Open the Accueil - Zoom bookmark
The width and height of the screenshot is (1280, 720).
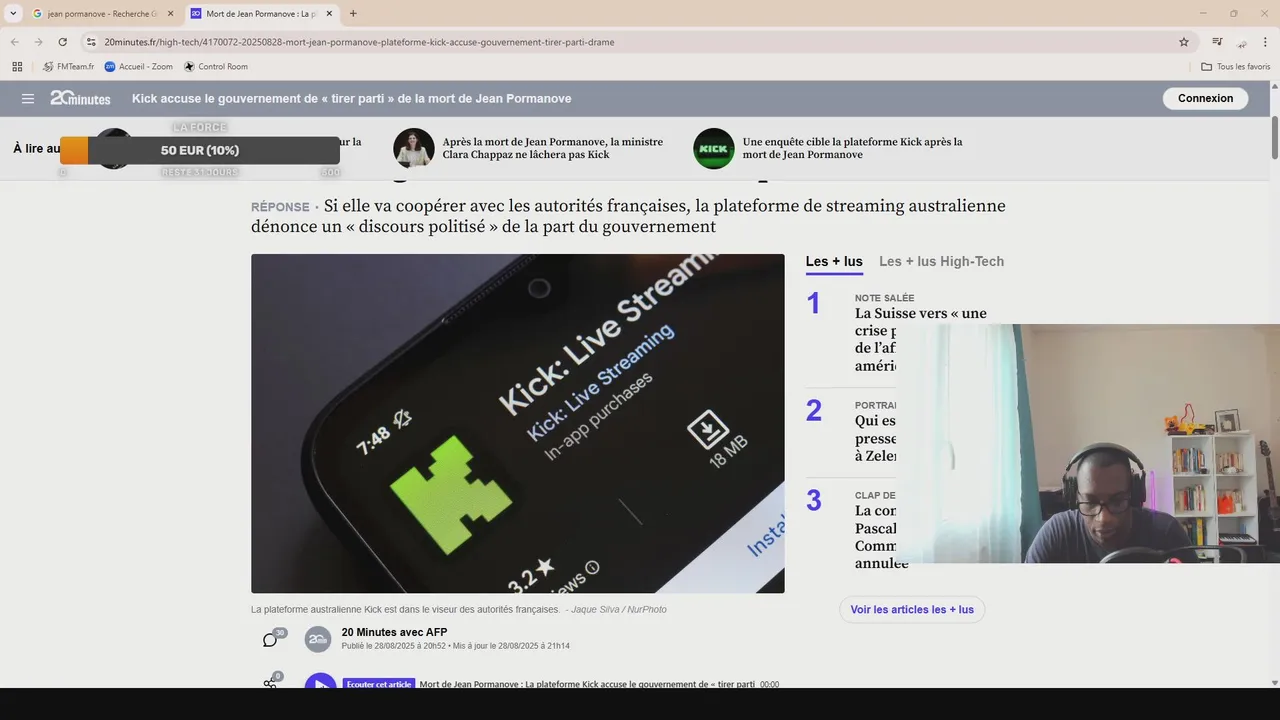139,67
